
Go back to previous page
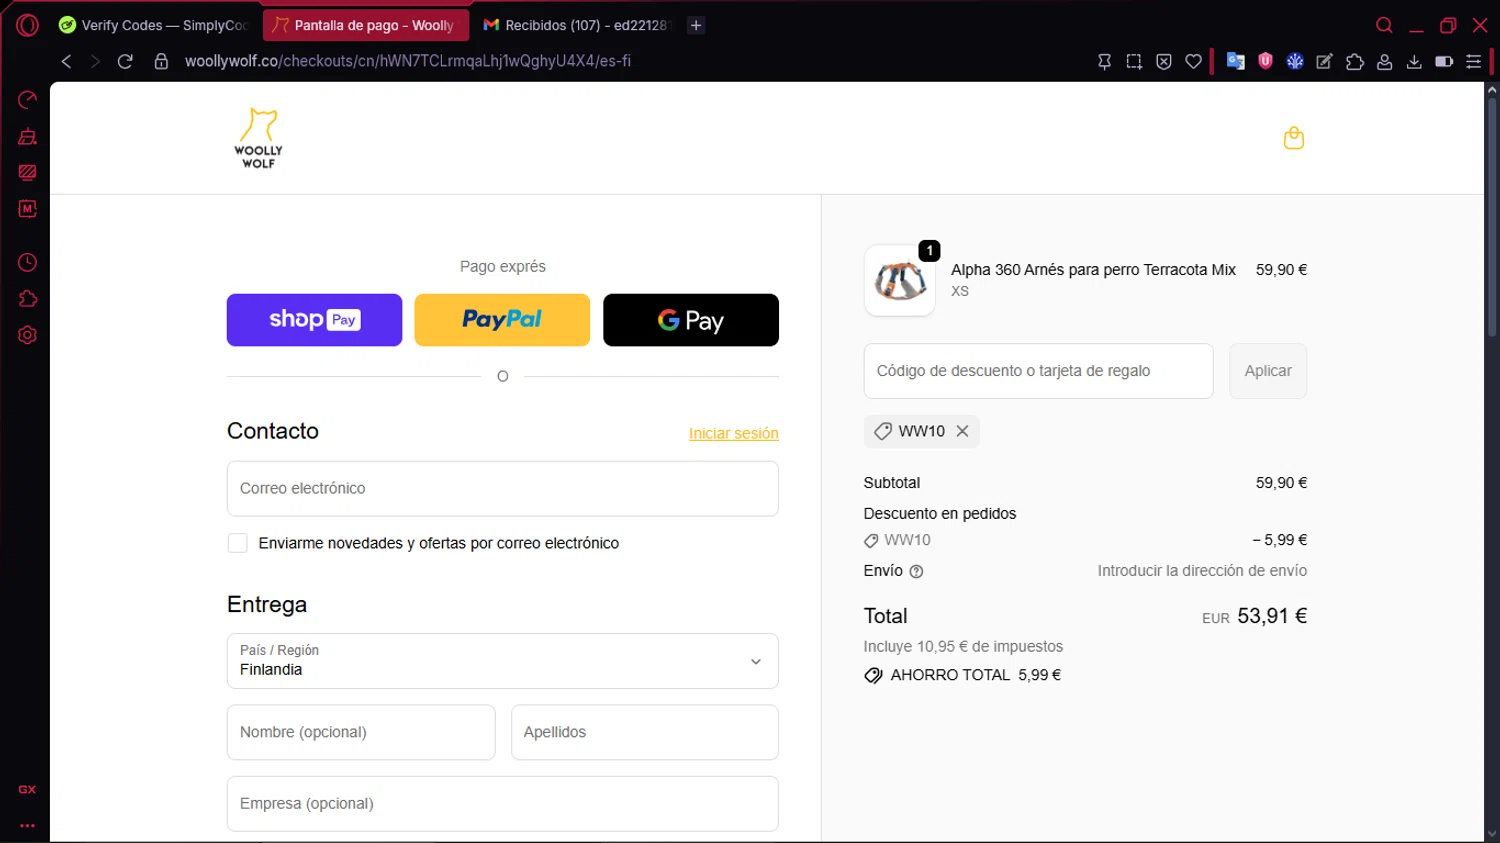66,61
